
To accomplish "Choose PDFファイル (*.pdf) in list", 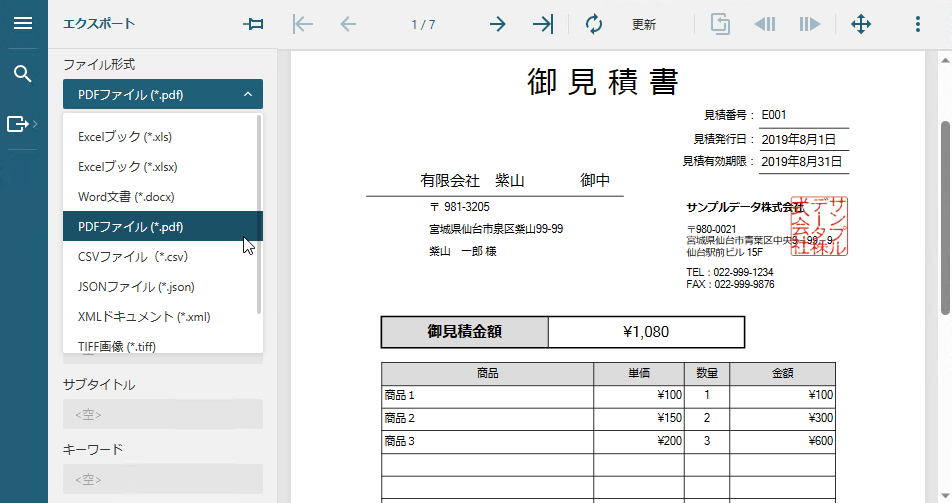I will pyautogui.click(x=163, y=226).
